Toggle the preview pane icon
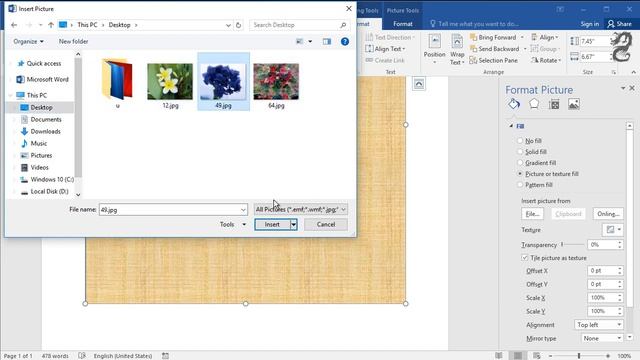This screenshot has height=360, width=640. [x=327, y=41]
